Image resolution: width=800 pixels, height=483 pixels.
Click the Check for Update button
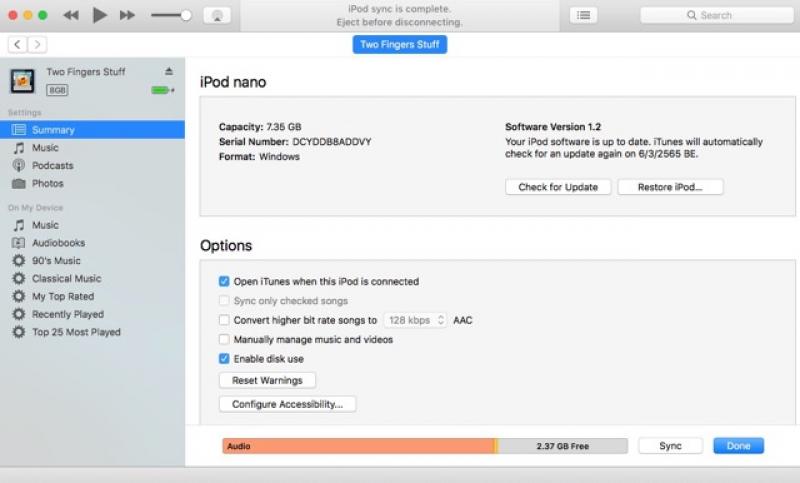point(558,187)
